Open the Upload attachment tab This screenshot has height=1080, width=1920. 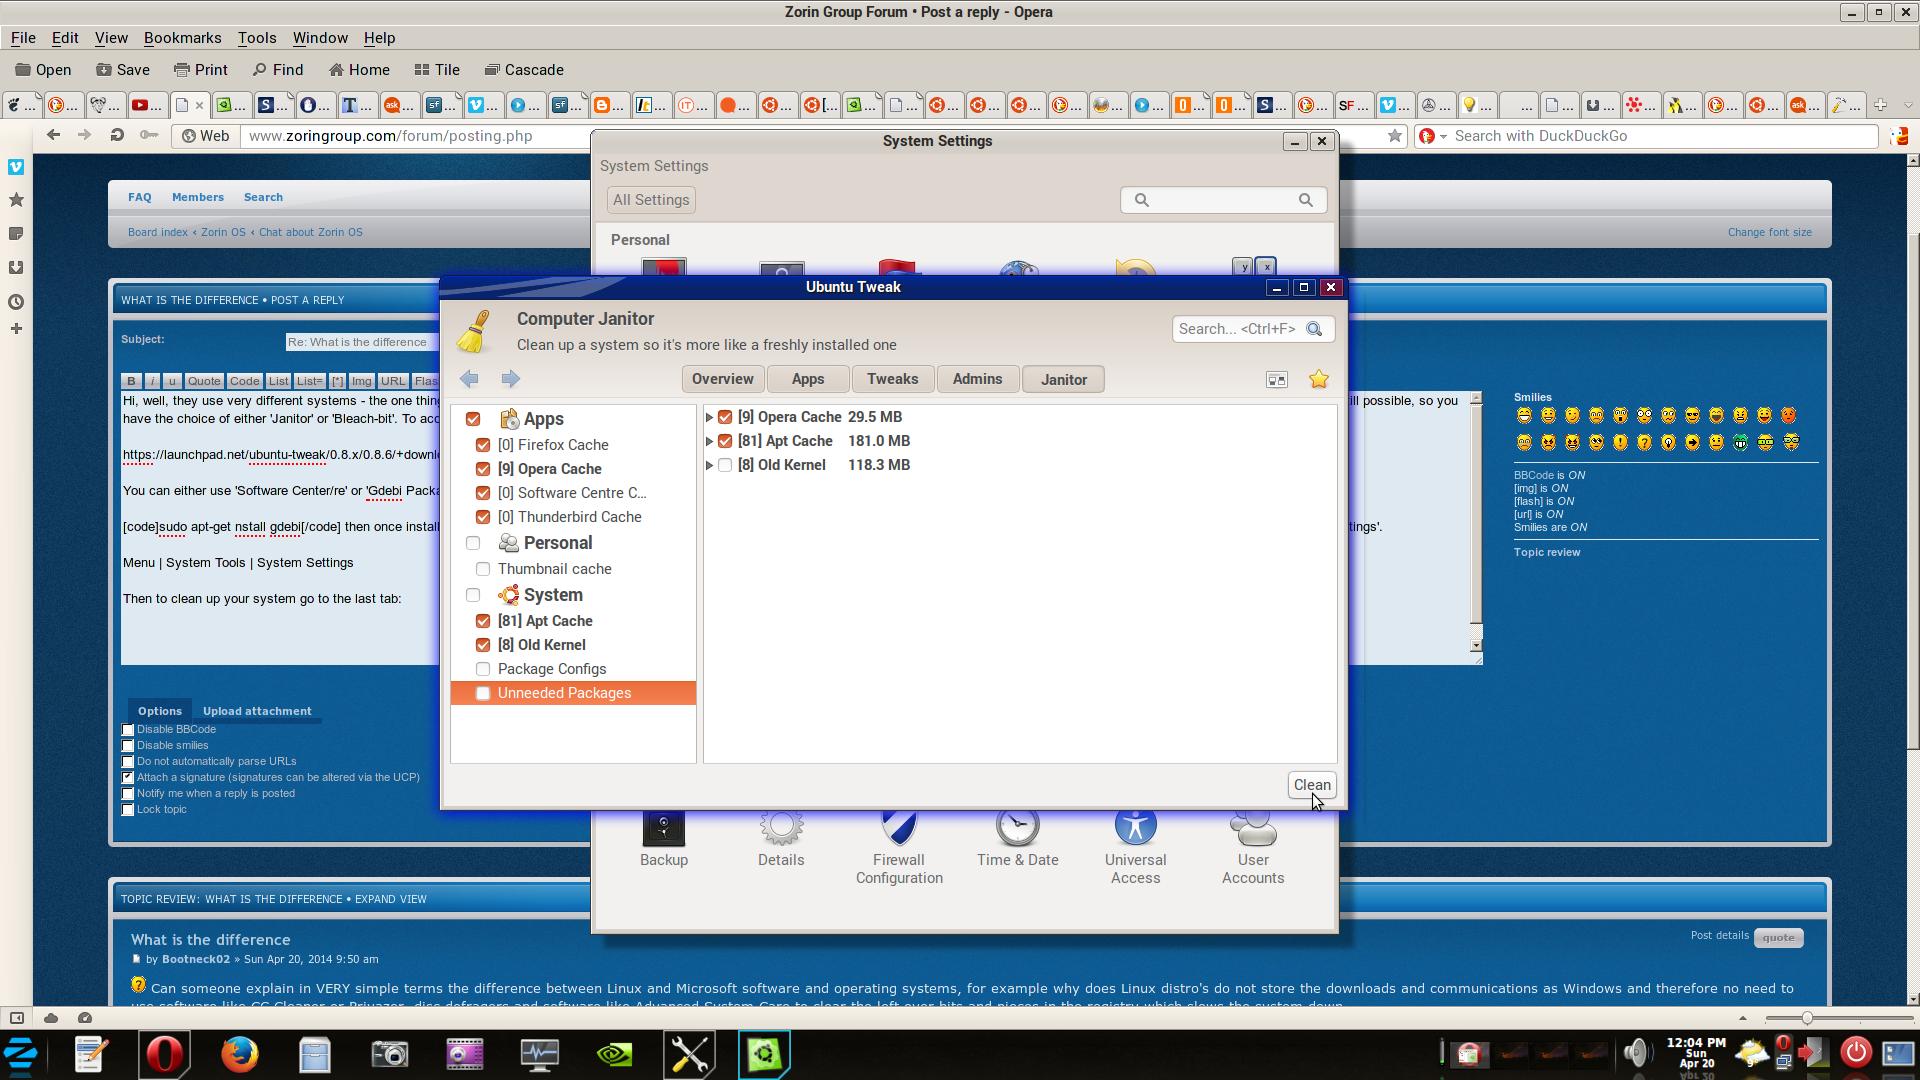pos(257,711)
